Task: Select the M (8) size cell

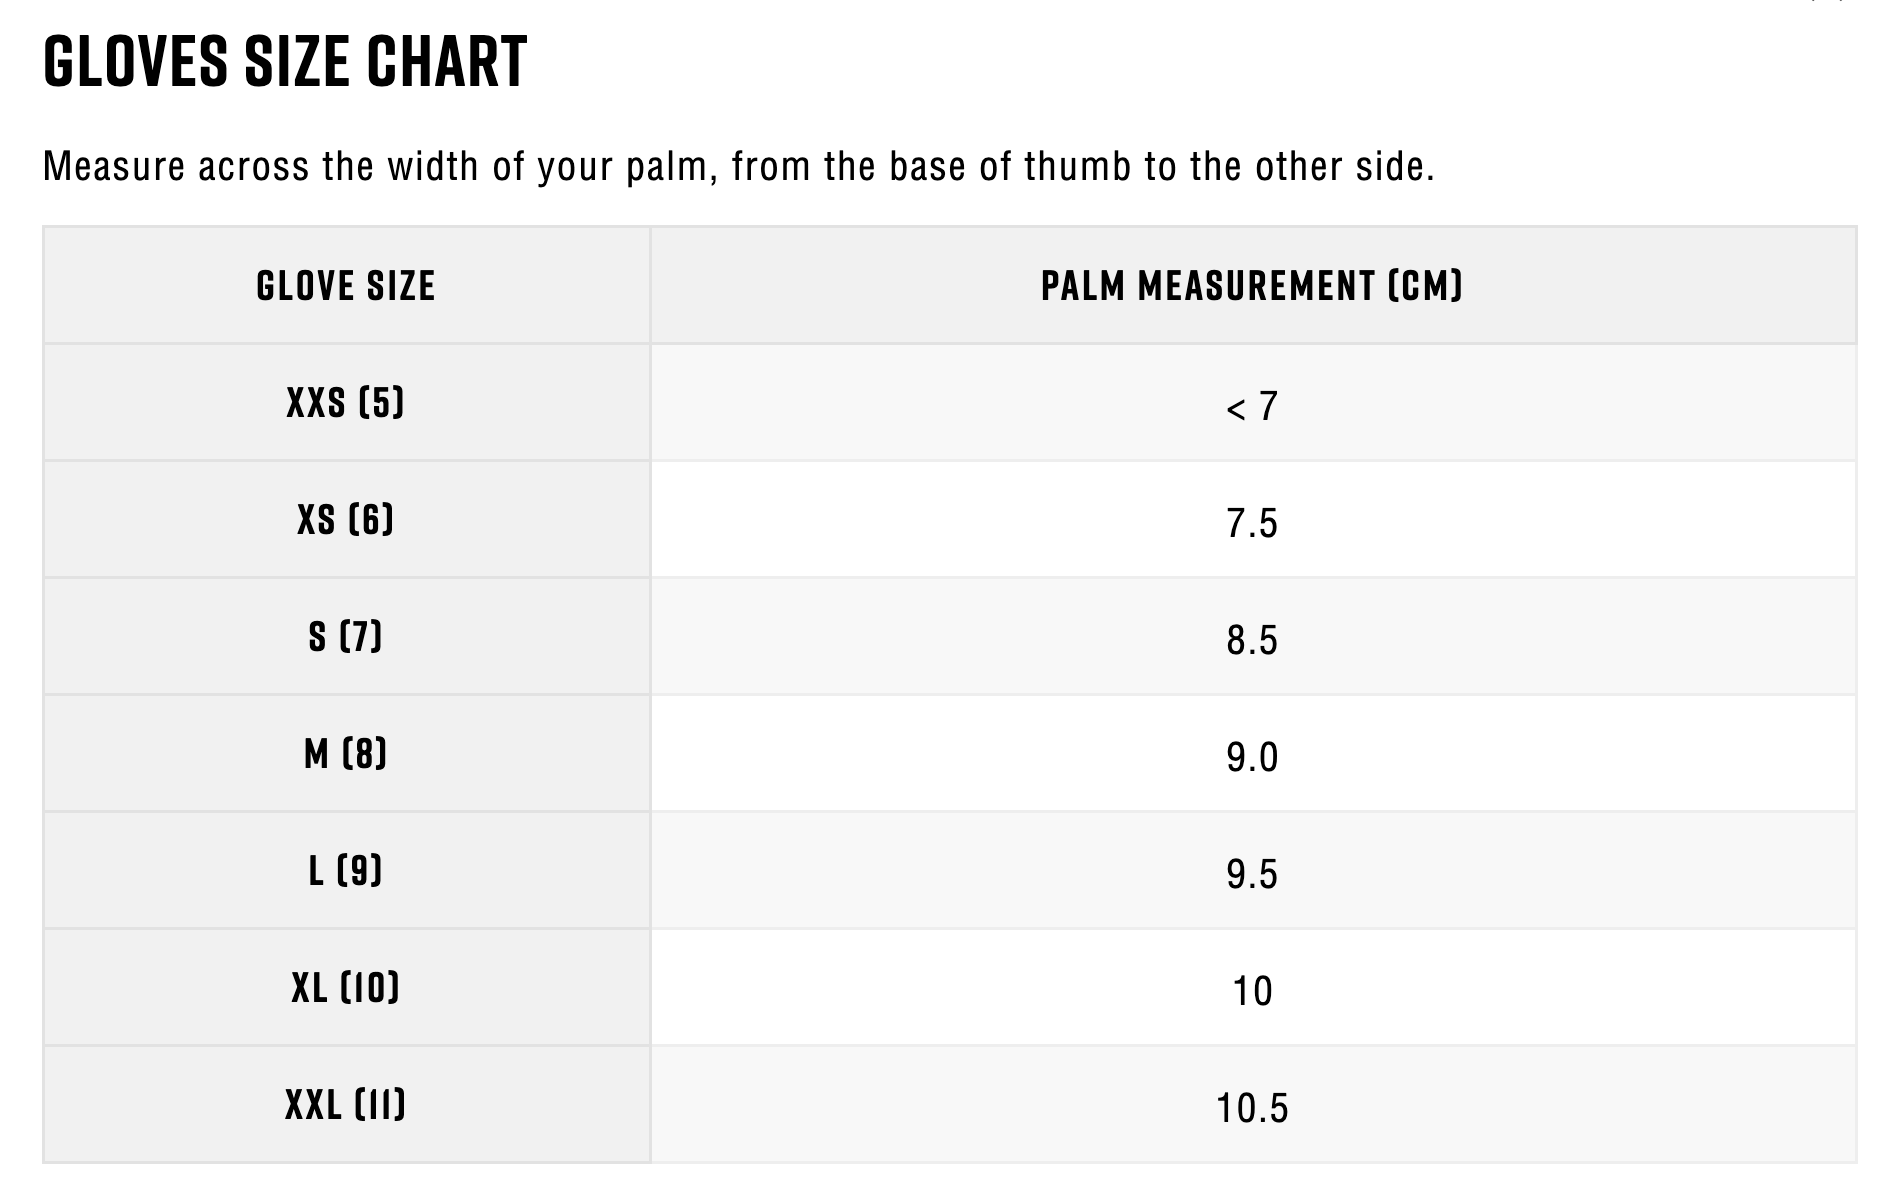Action: [x=346, y=754]
